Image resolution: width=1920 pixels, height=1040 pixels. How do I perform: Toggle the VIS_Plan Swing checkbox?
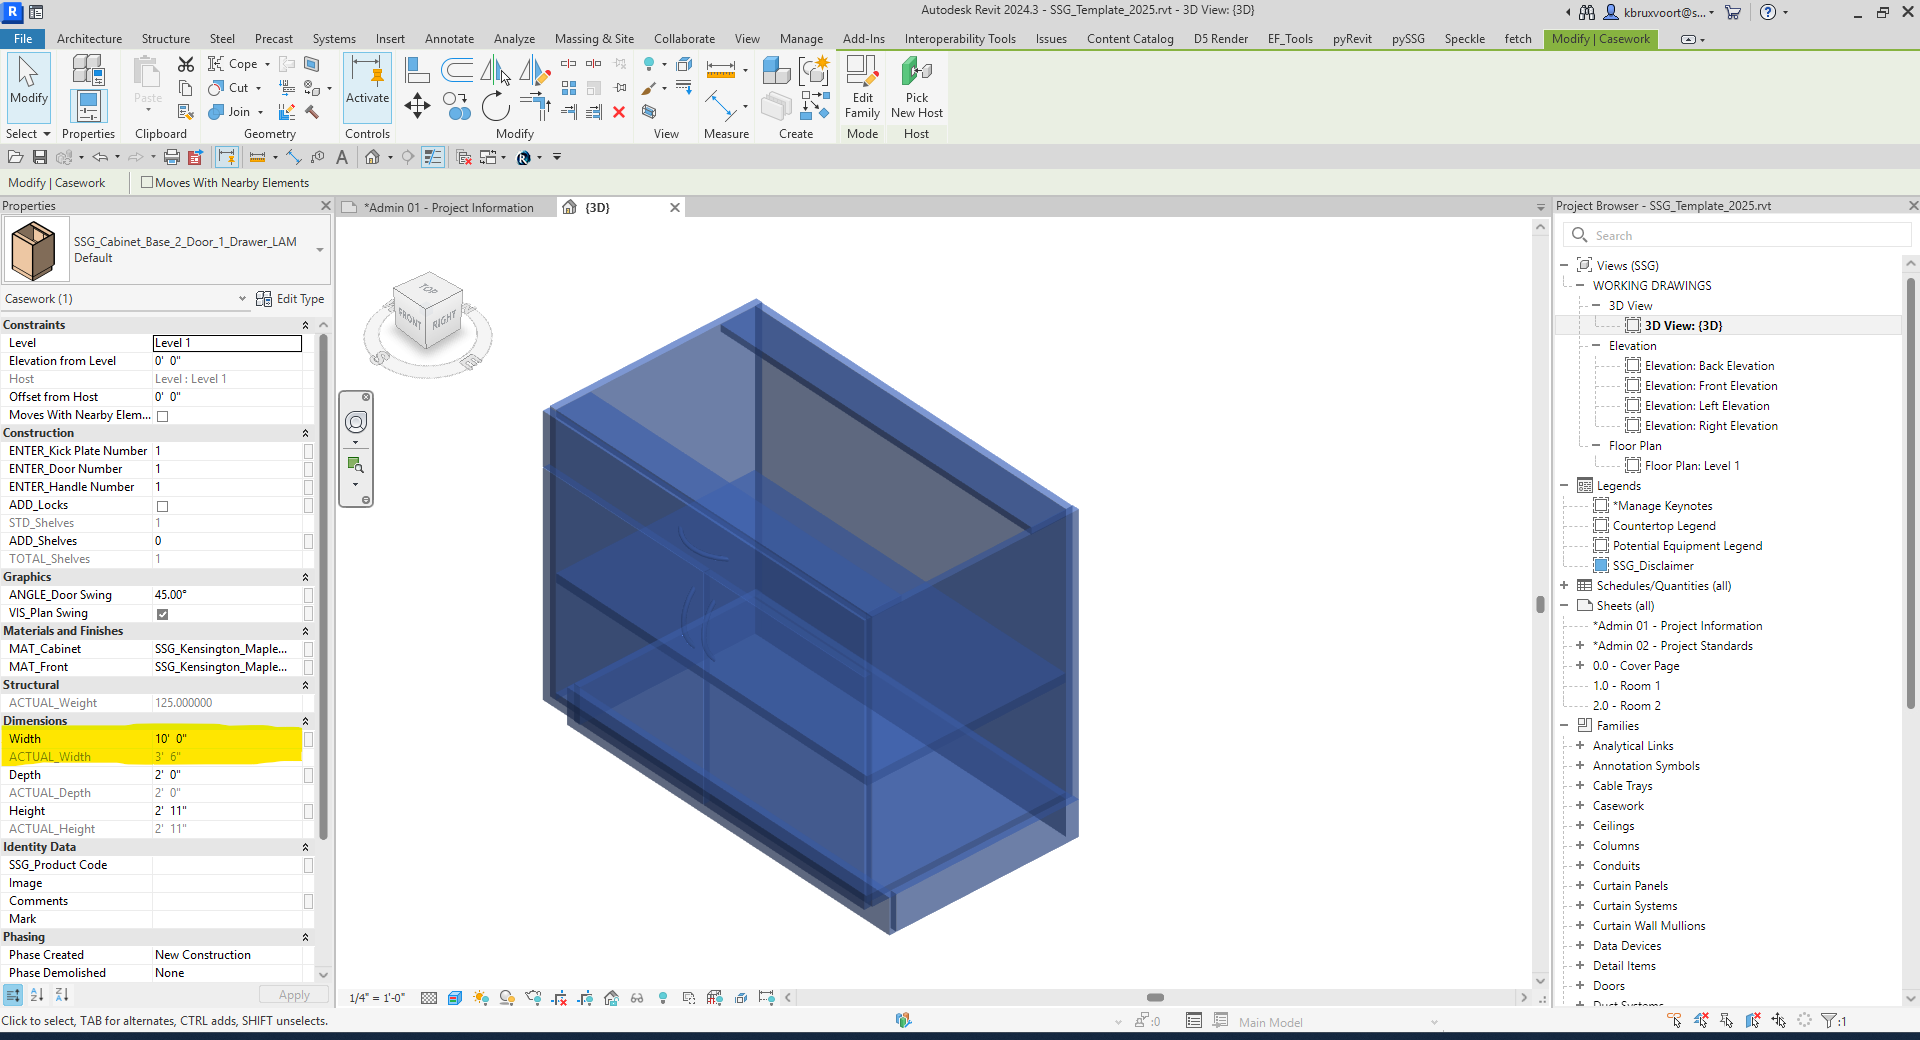click(x=163, y=614)
